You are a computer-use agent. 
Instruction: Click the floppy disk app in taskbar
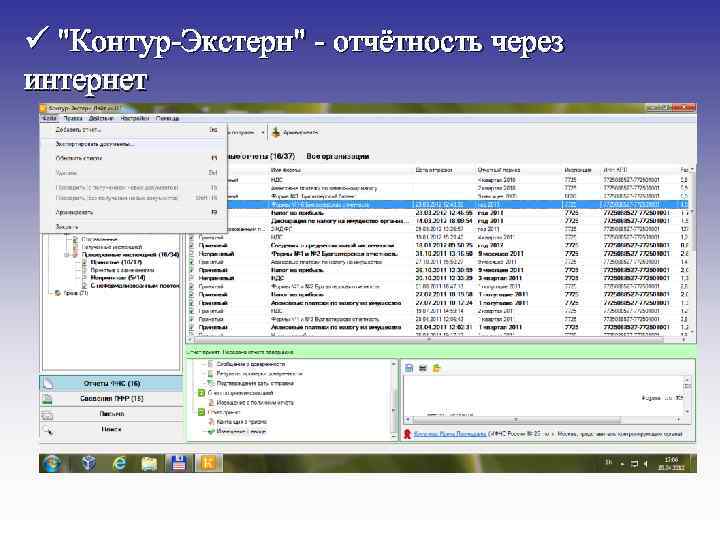click(x=179, y=463)
